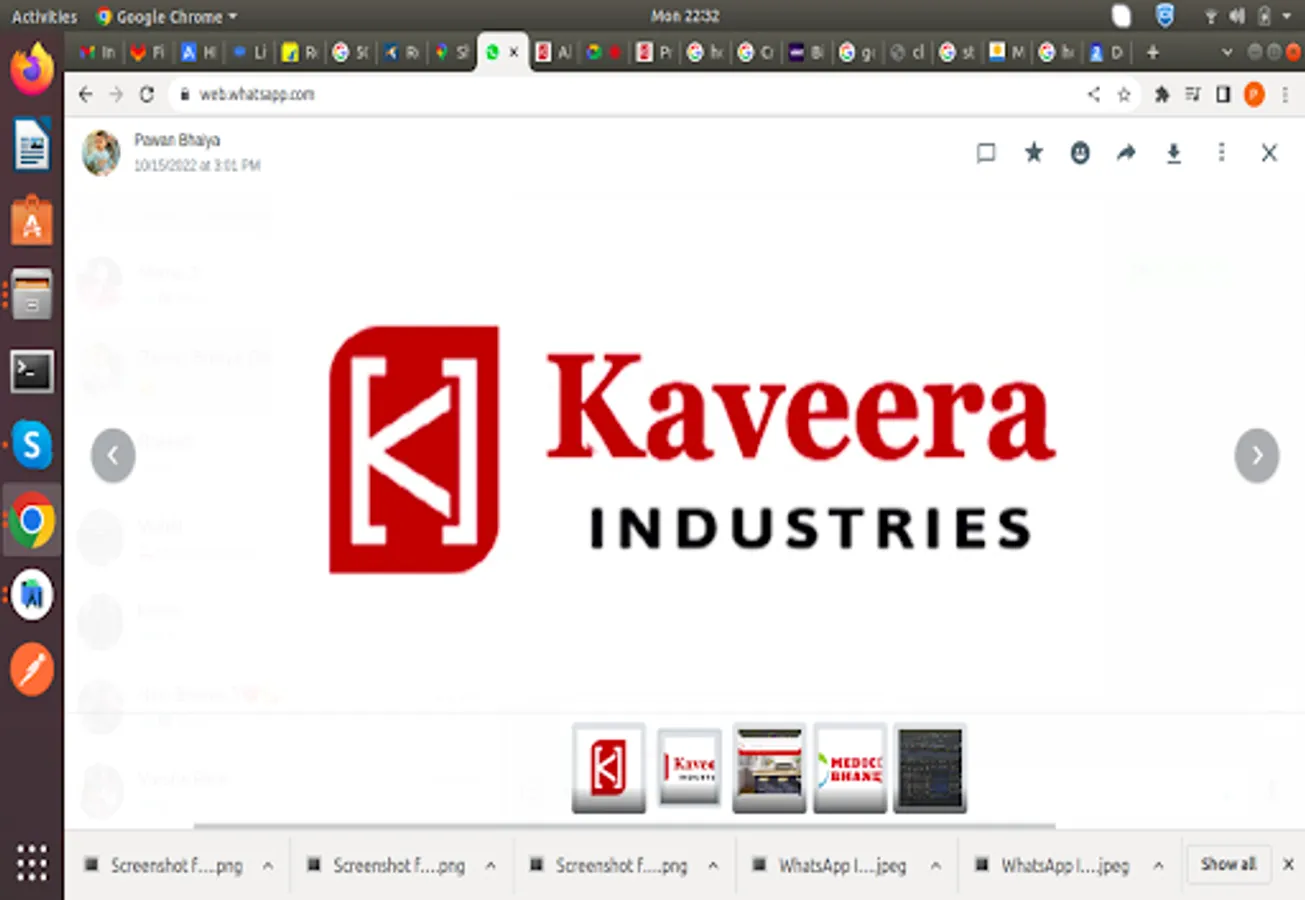Switch to the 'D' browser tab

(x=1107, y=52)
